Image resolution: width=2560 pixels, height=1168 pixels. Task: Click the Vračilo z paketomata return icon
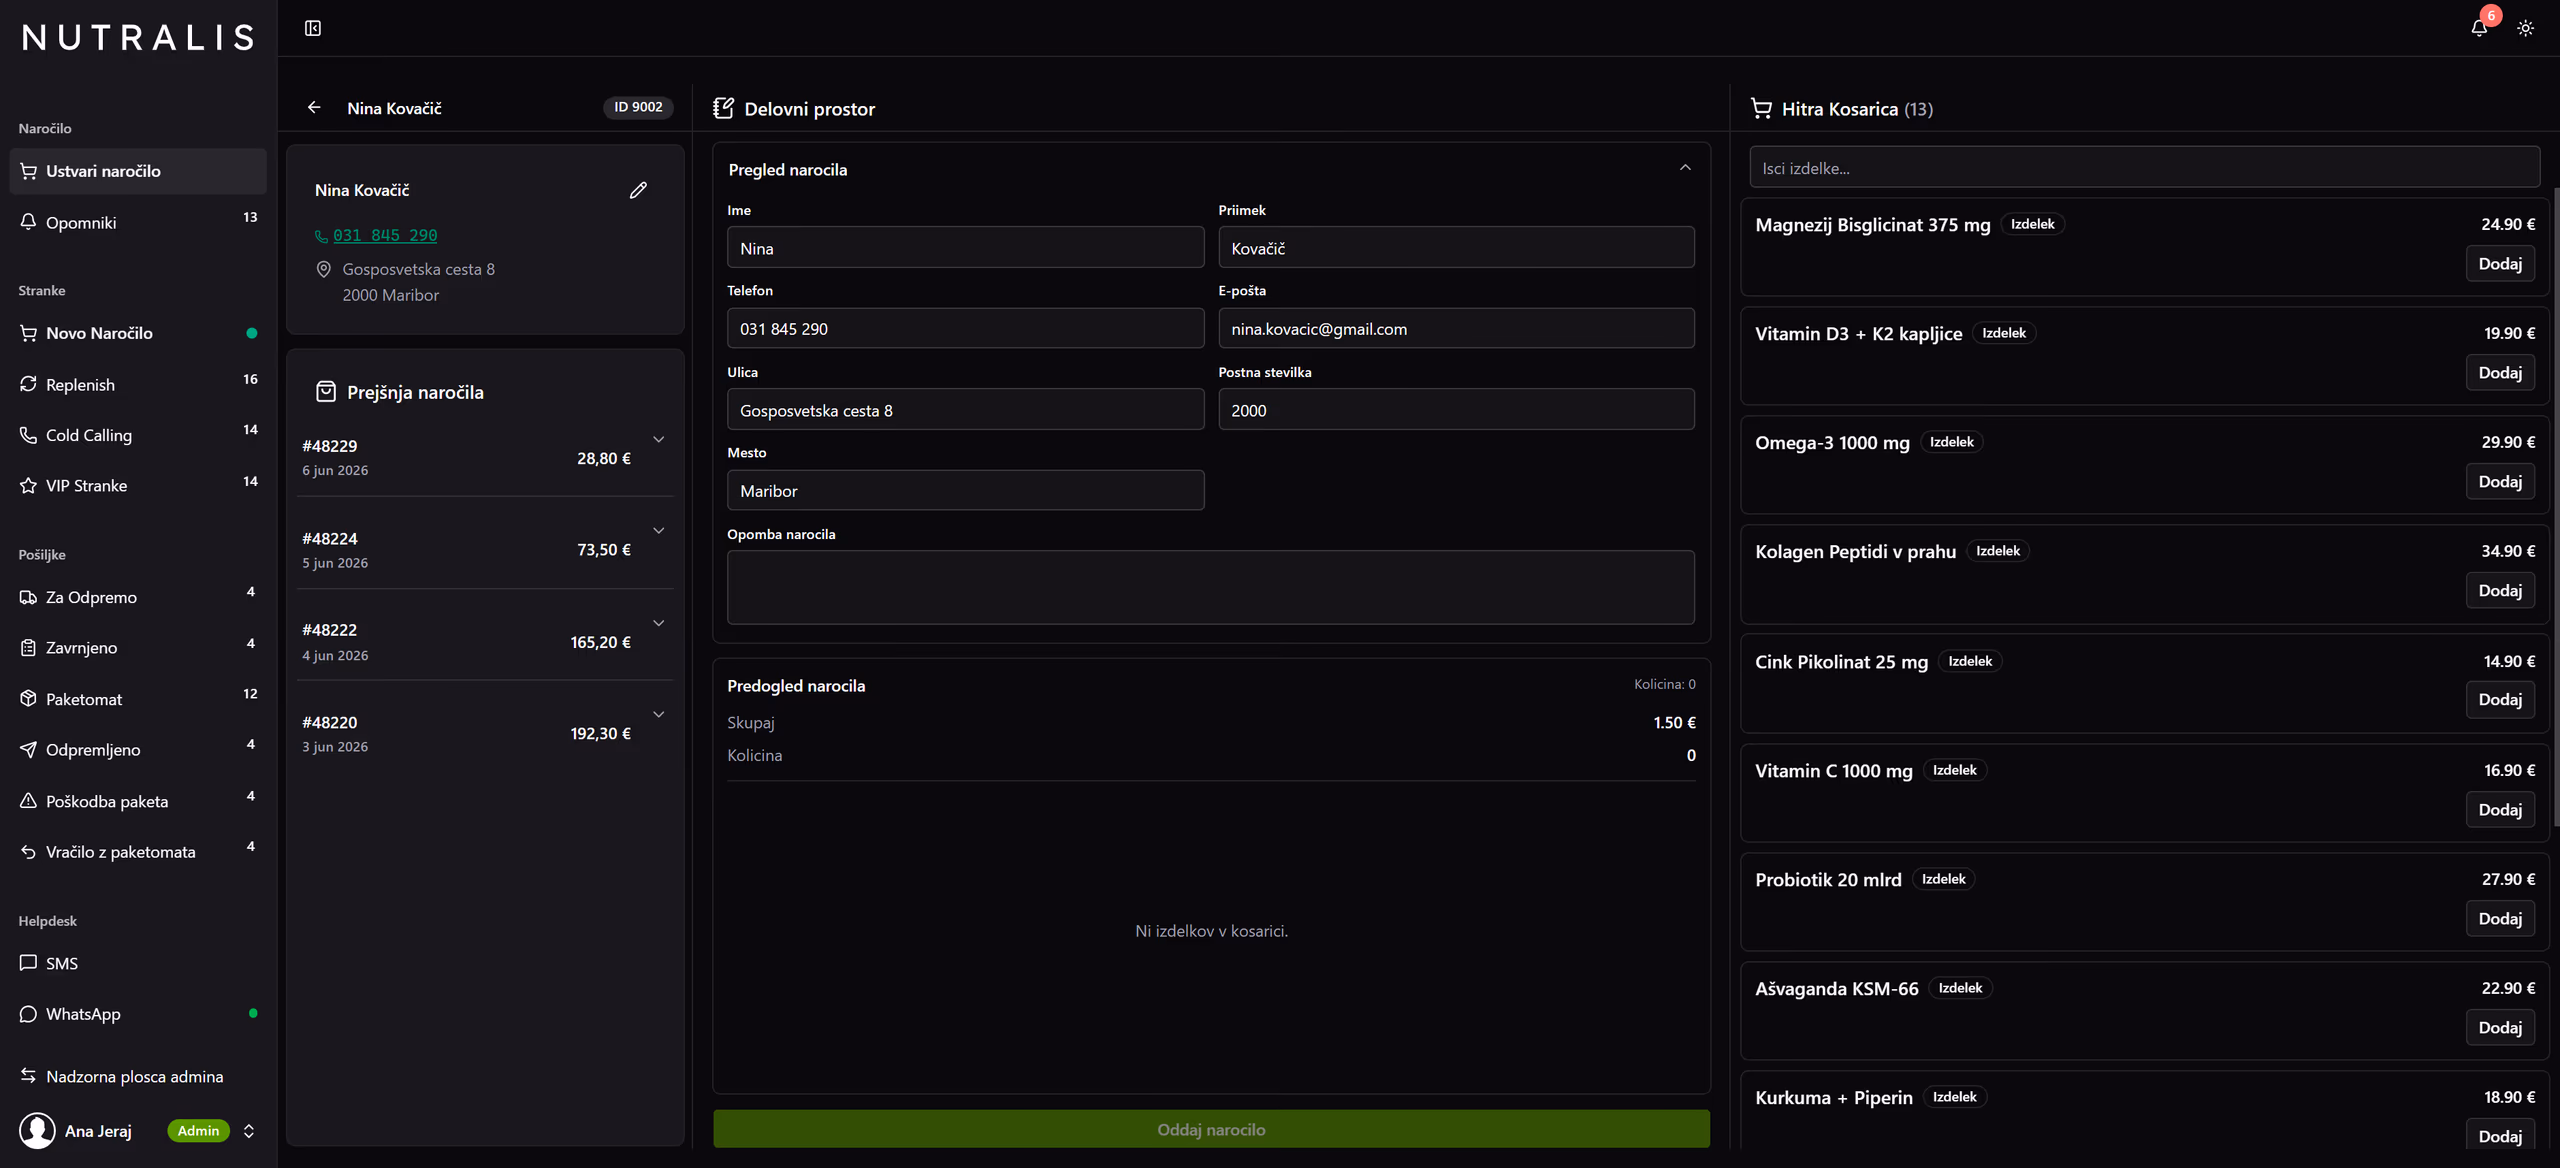pos(28,852)
